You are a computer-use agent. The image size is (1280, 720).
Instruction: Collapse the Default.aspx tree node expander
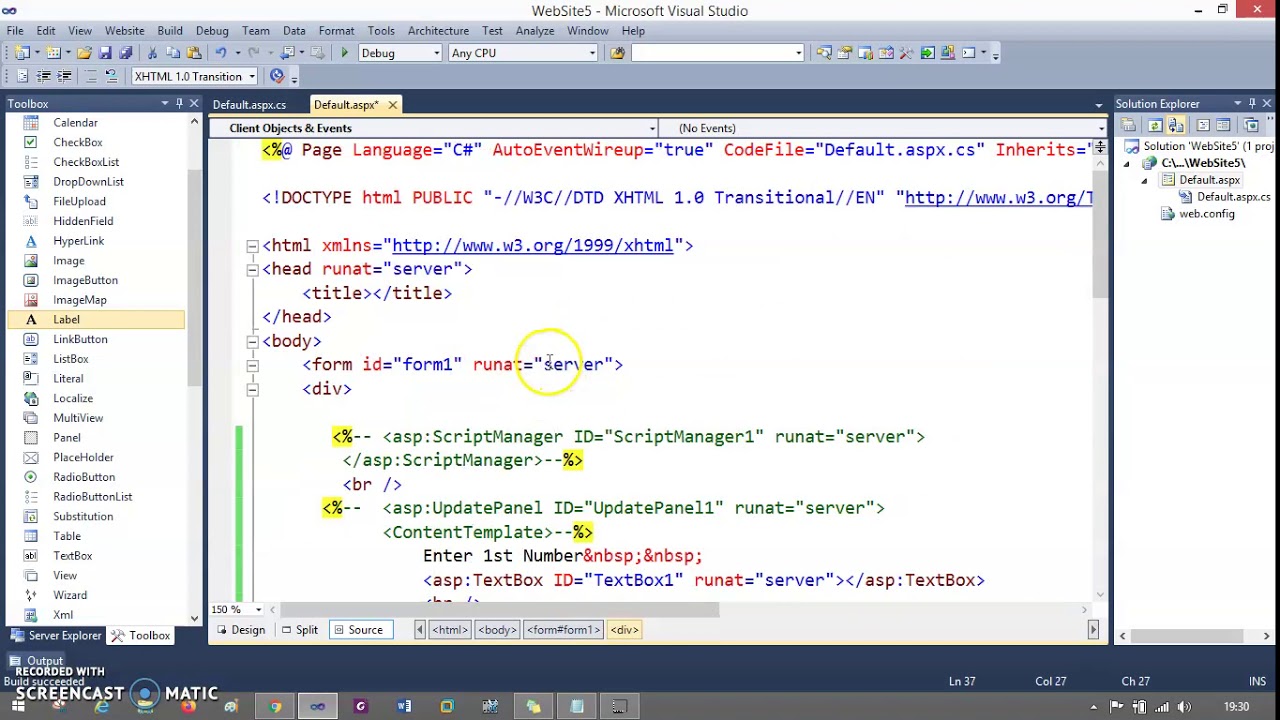click(x=1144, y=180)
